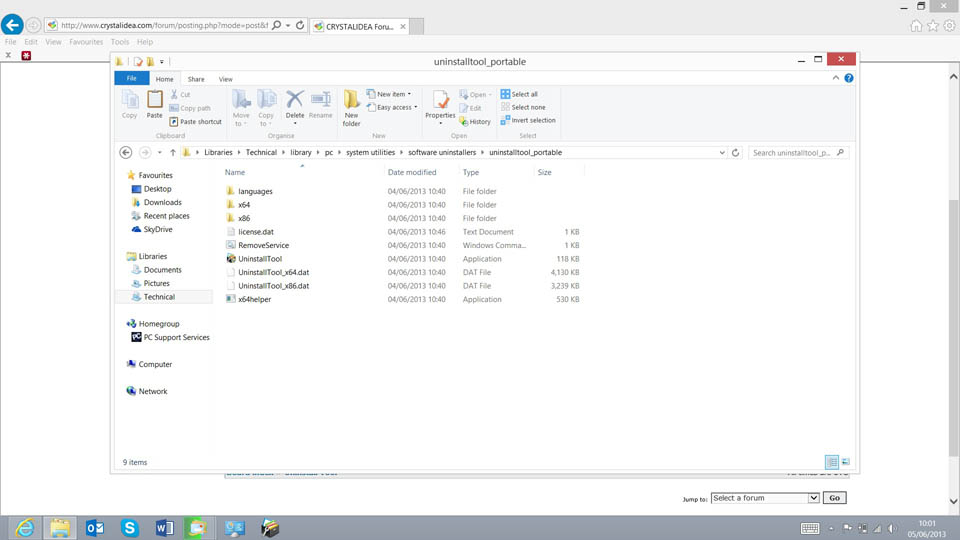Open the 'Select a forum' dropdown

point(765,498)
